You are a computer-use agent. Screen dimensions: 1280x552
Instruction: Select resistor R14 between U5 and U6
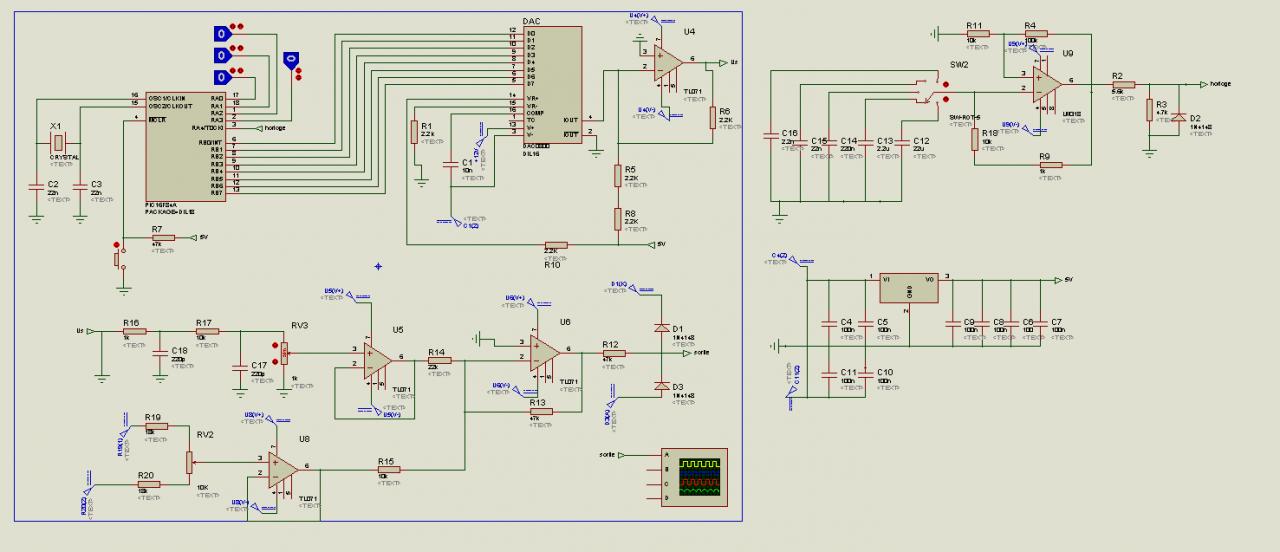pyautogui.click(x=439, y=360)
